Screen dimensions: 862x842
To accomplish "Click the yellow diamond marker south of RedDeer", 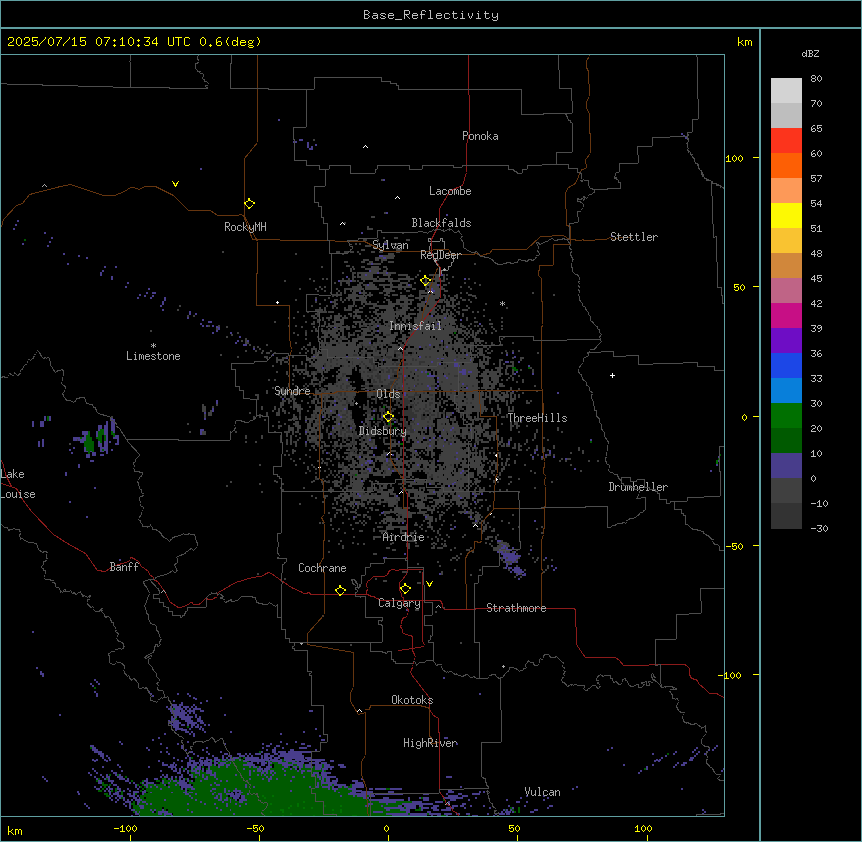I will [x=426, y=281].
